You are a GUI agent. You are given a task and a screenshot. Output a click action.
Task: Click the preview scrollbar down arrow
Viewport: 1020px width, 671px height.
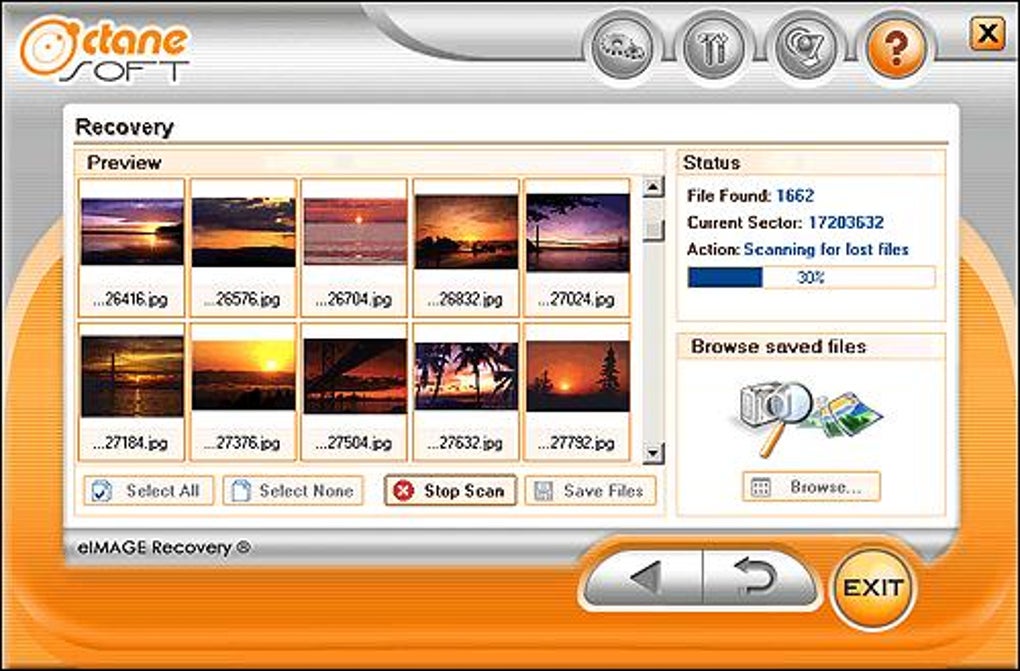(x=653, y=453)
